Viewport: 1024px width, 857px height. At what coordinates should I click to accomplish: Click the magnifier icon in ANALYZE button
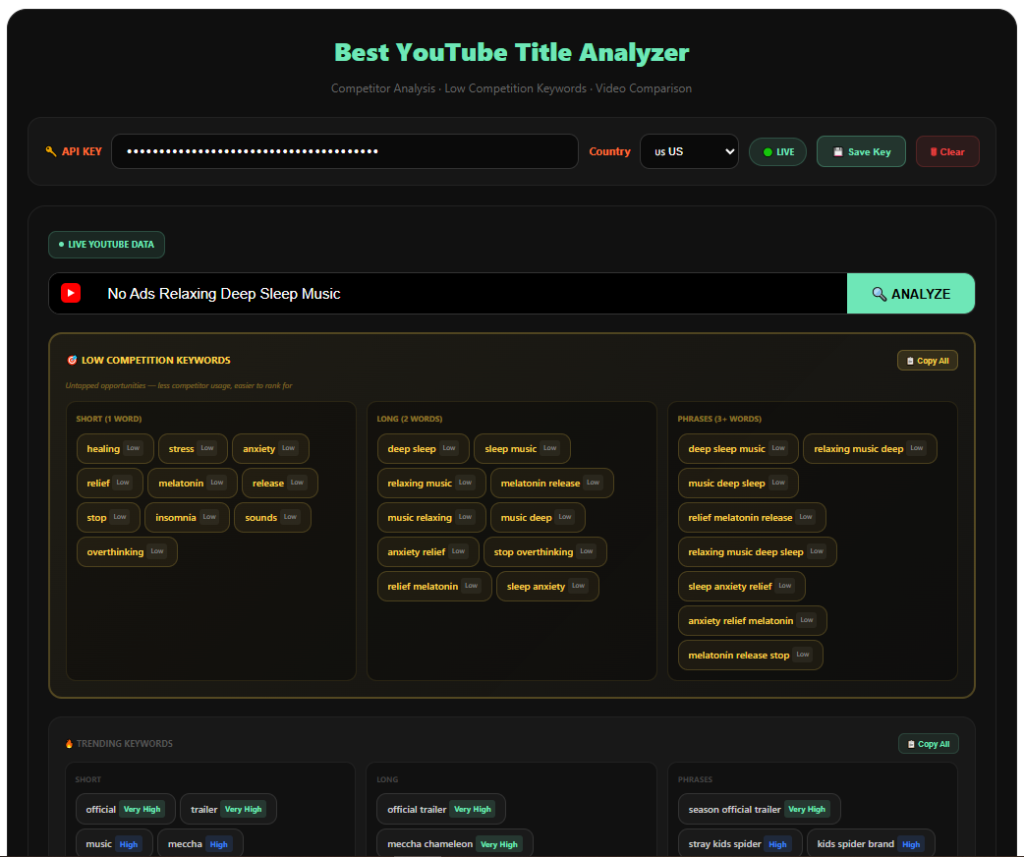pyautogui.click(x=879, y=294)
